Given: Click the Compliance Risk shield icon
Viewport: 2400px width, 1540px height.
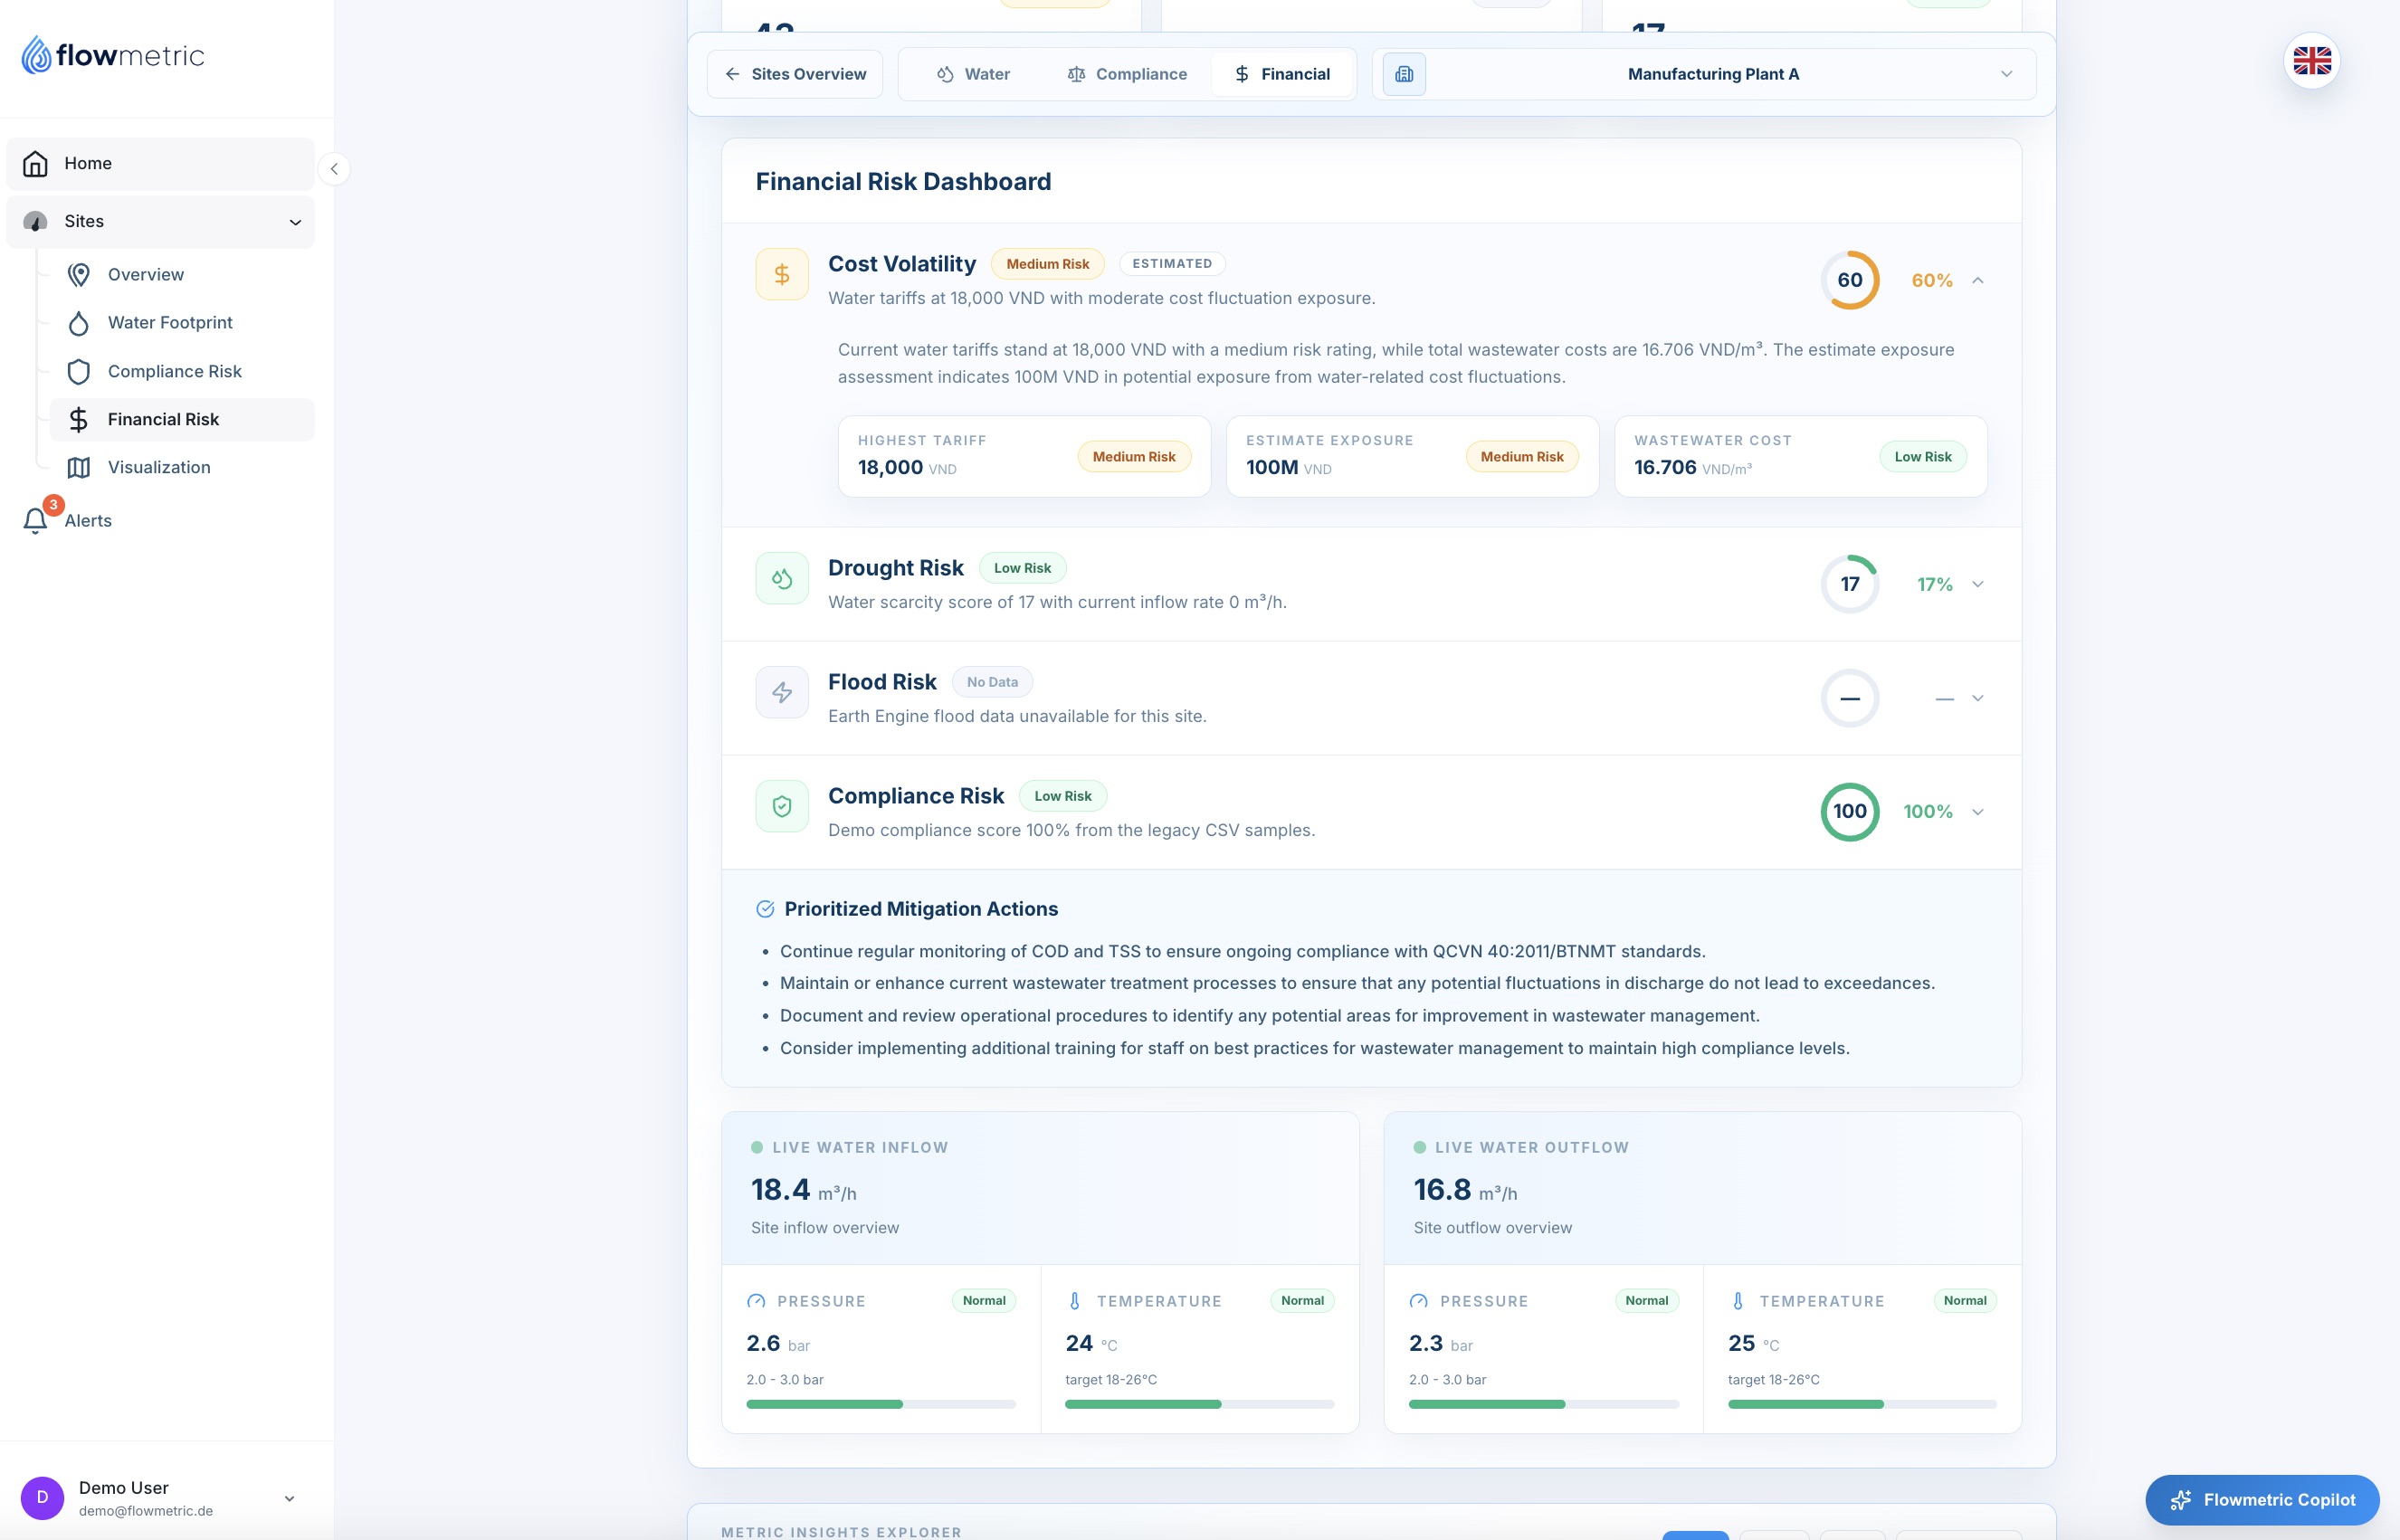Looking at the screenshot, I should [x=782, y=806].
